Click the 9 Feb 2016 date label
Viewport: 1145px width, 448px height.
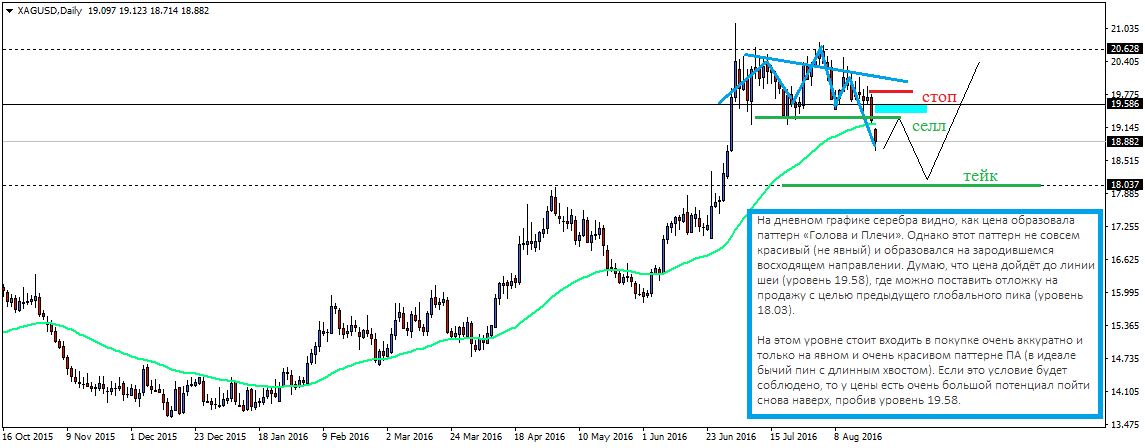346,438
